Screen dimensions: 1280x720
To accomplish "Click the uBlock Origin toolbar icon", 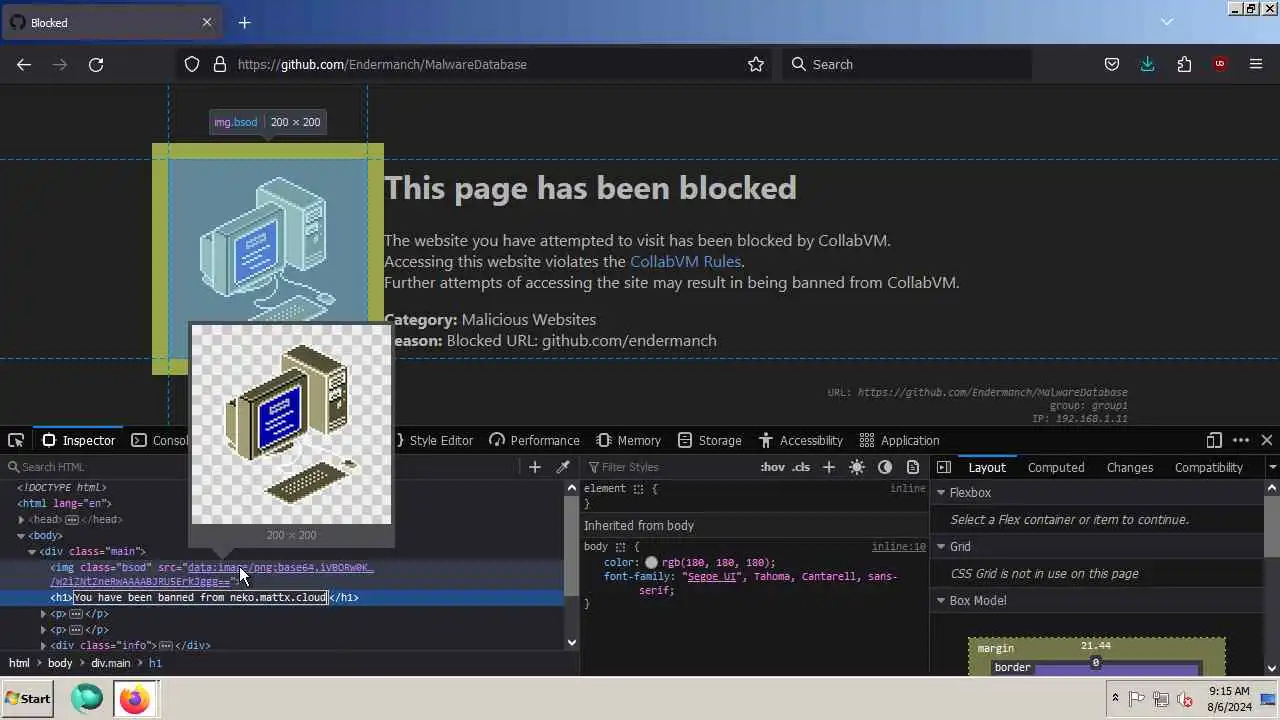I will pyautogui.click(x=1220, y=64).
